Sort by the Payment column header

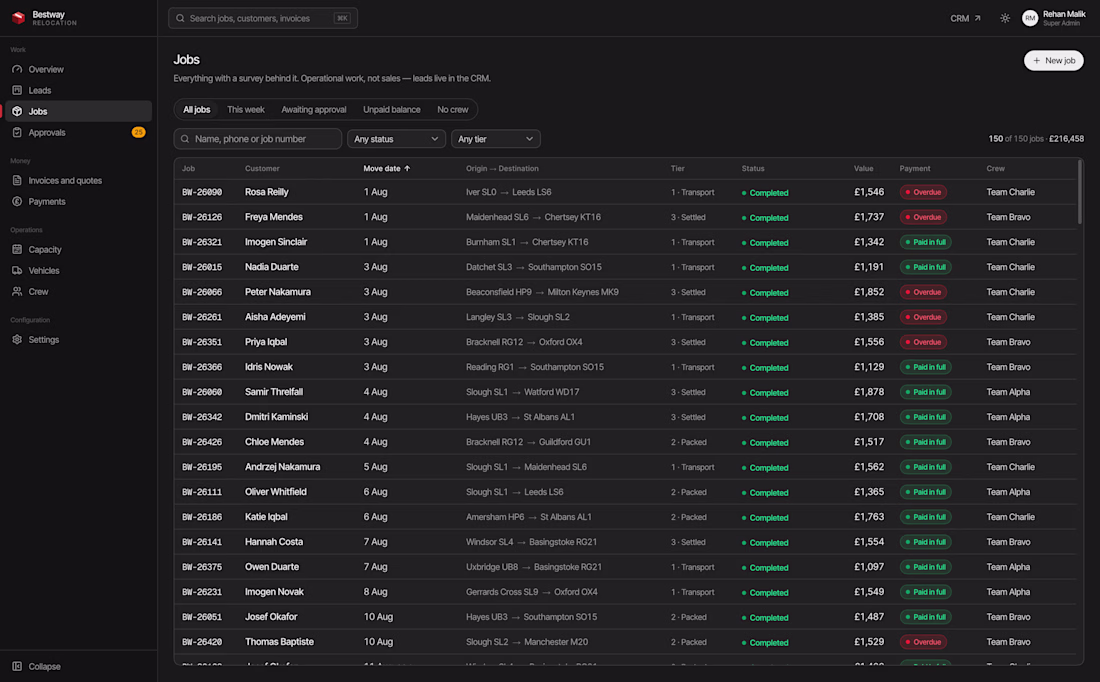point(915,168)
